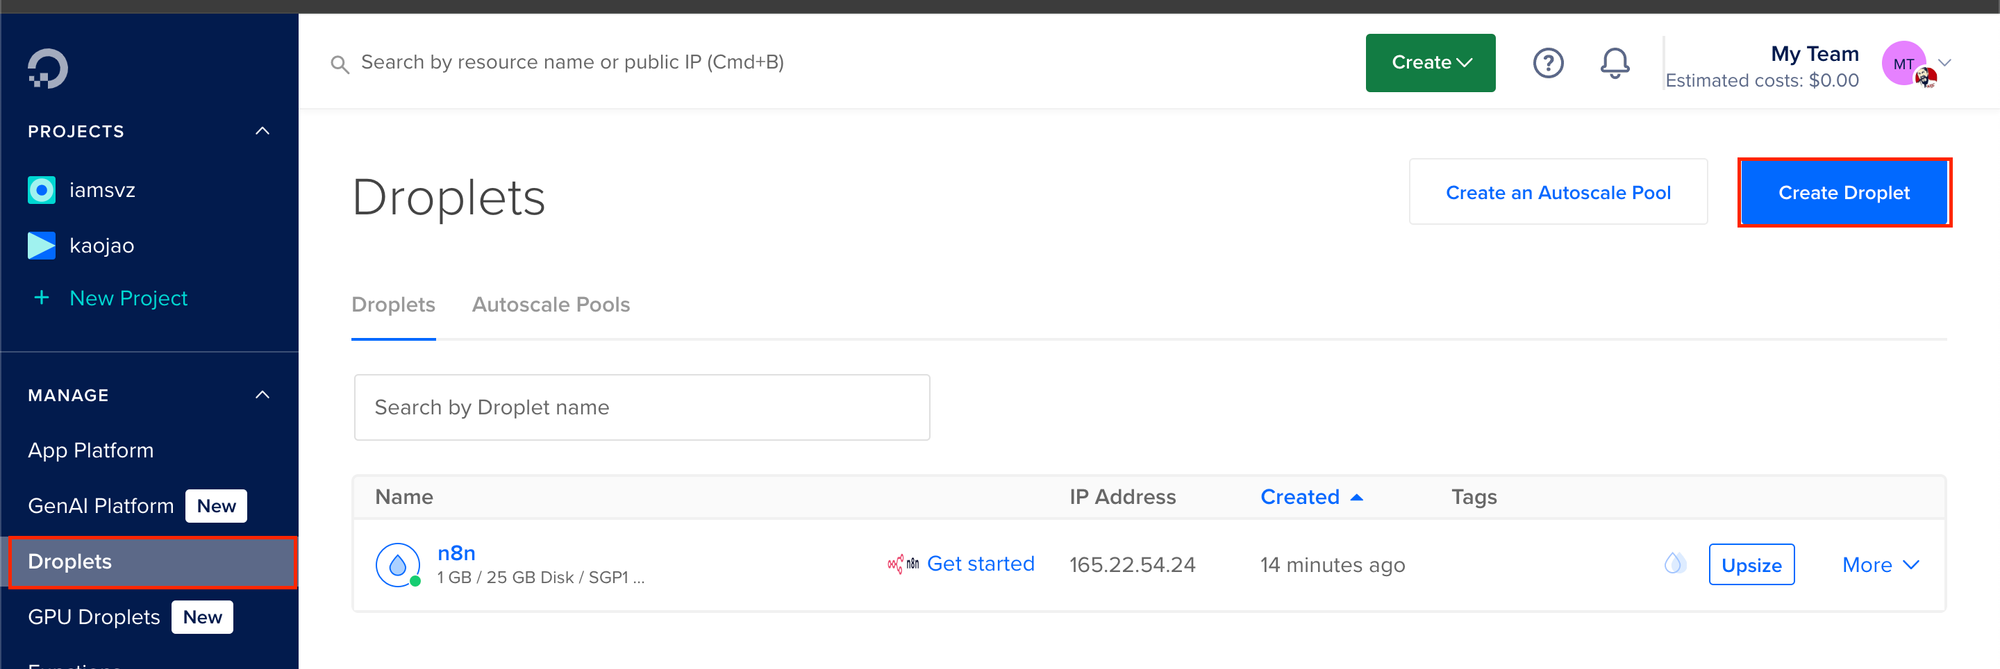Click the plus icon for New Project
2000x669 pixels.
point(42,298)
